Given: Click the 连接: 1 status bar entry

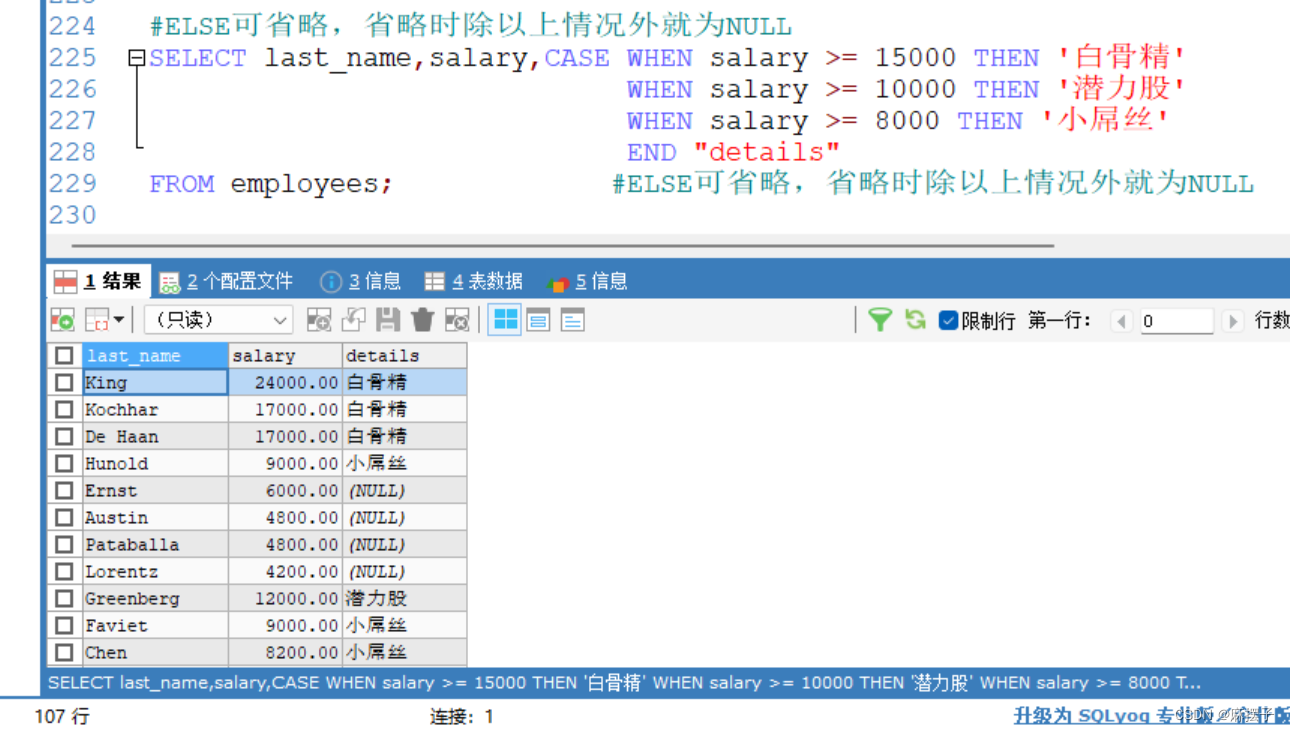Looking at the screenshot, I should (461, 716).
